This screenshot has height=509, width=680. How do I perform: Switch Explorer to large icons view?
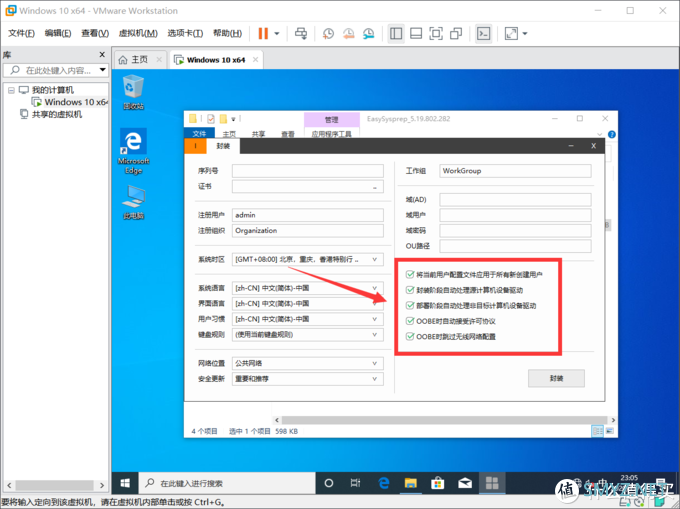(609, 431)
